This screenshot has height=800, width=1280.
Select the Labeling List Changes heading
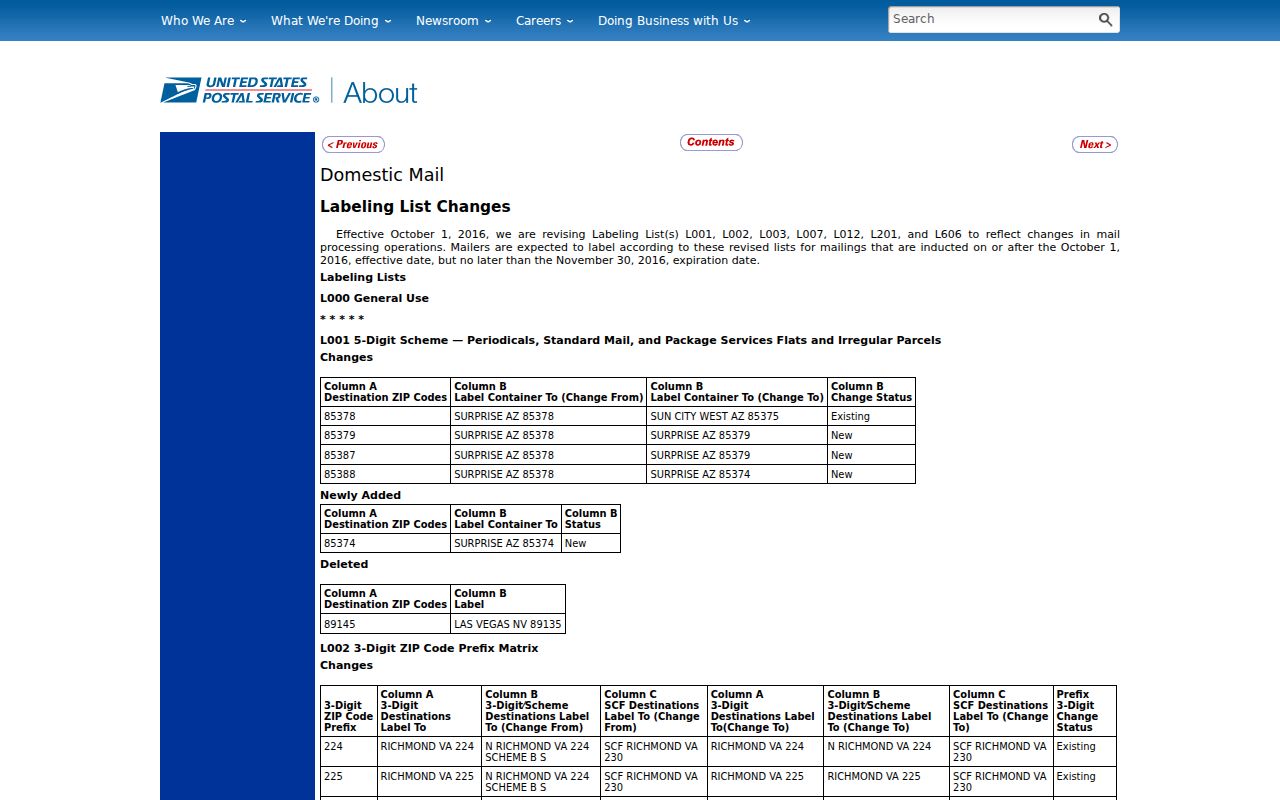click(x=415, y=207)
